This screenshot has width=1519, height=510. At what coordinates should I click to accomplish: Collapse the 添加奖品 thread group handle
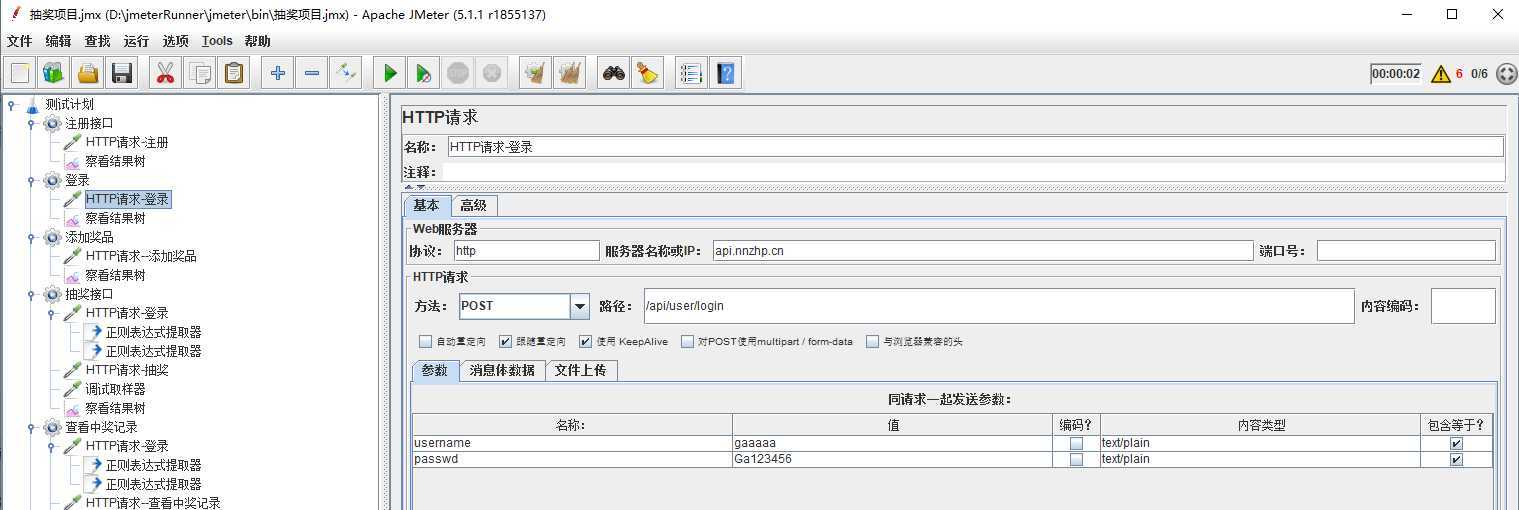coord(31,238)
